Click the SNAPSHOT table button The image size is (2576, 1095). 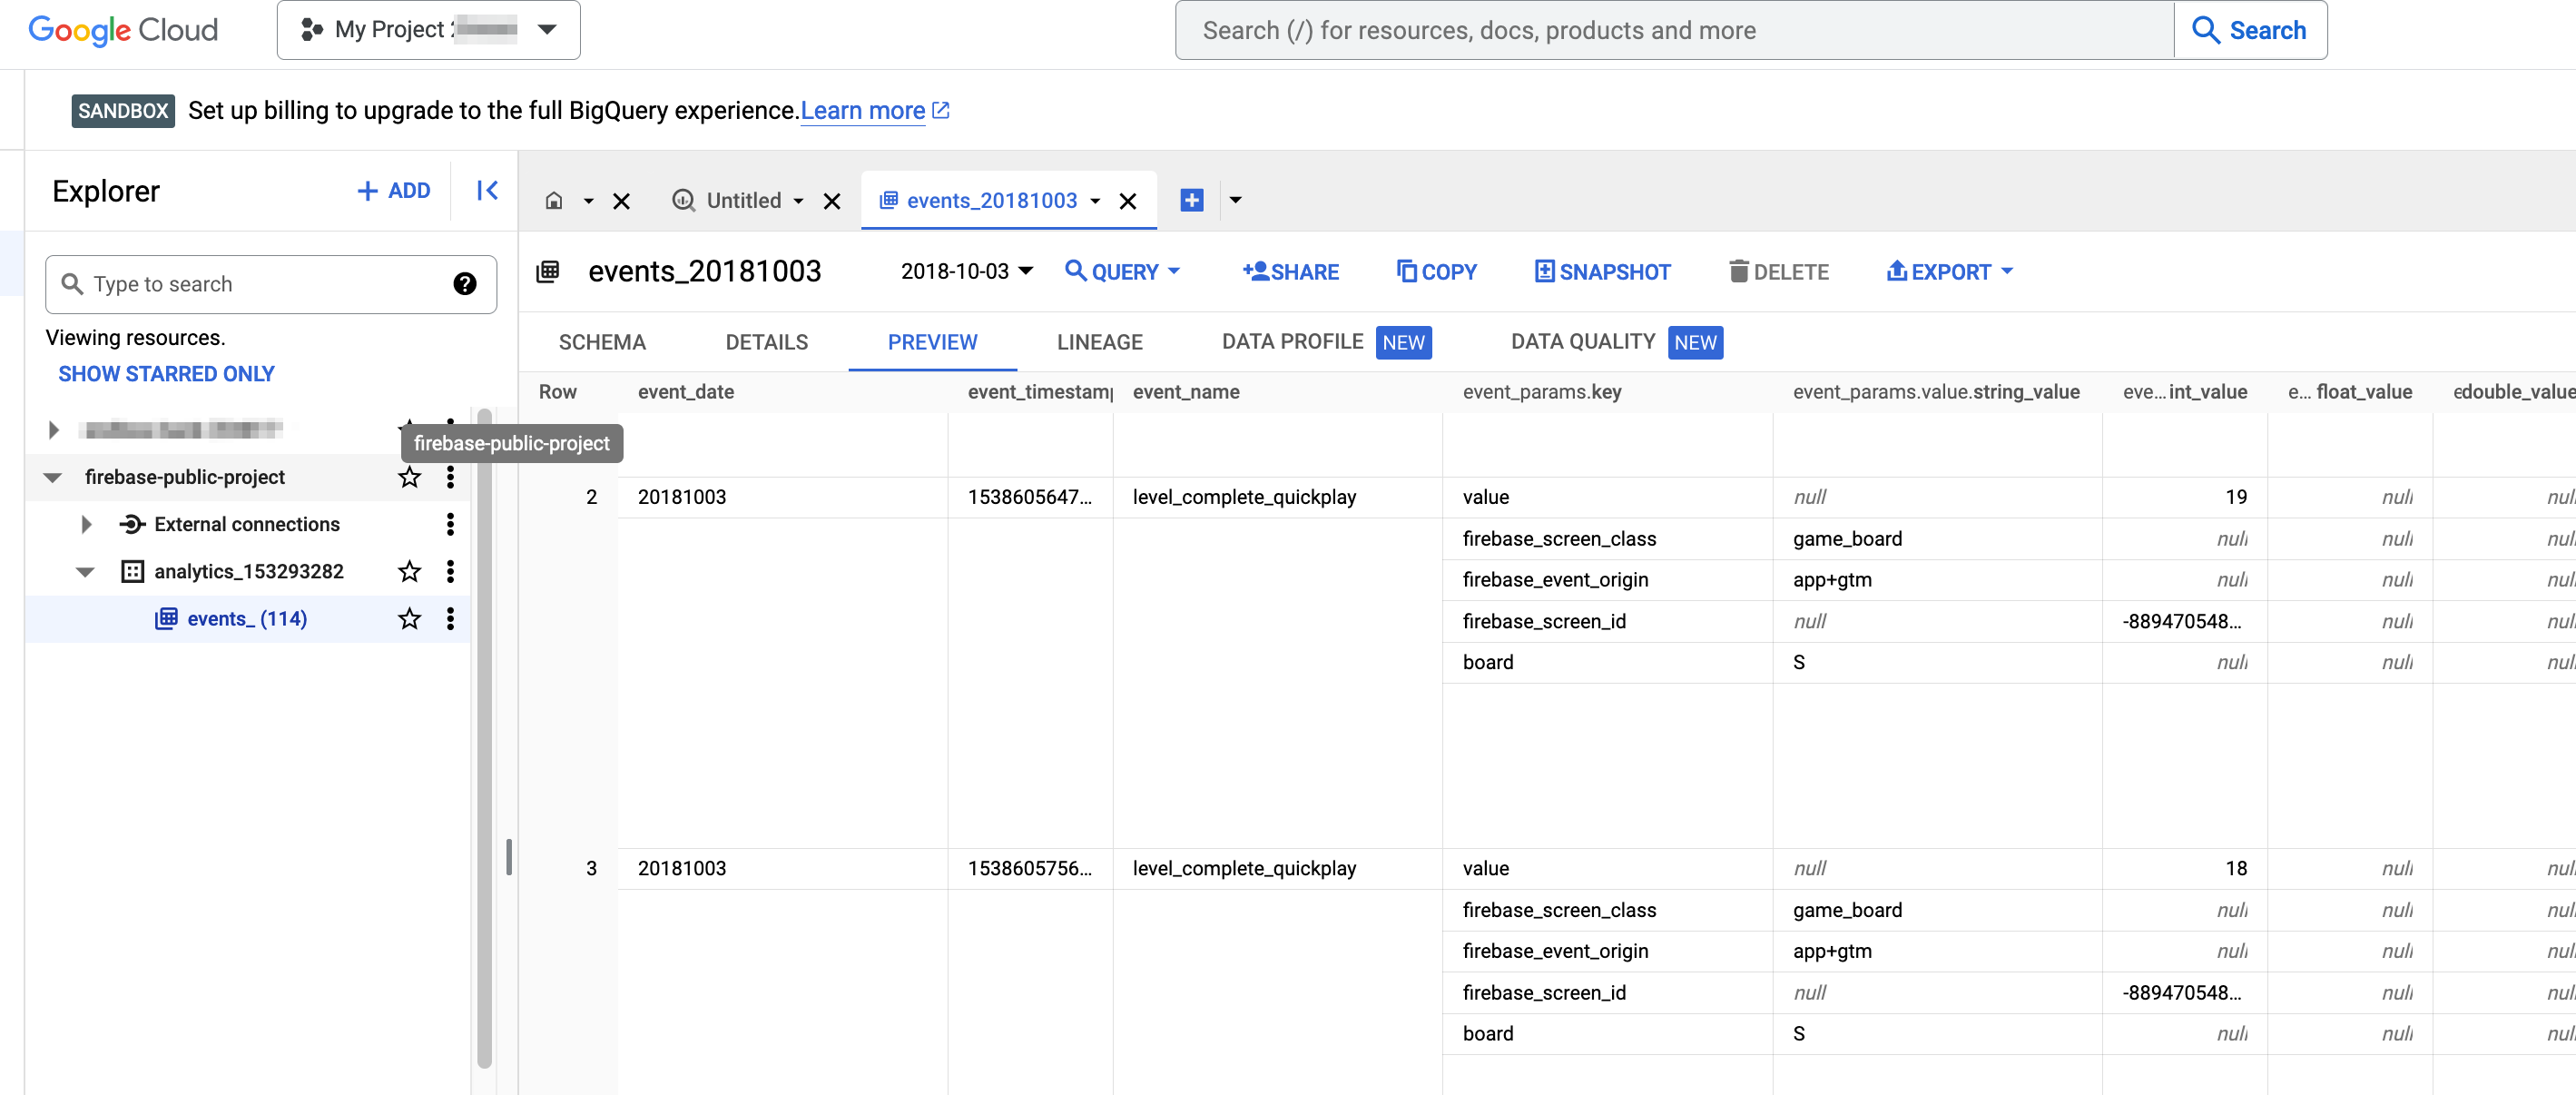1603,272
